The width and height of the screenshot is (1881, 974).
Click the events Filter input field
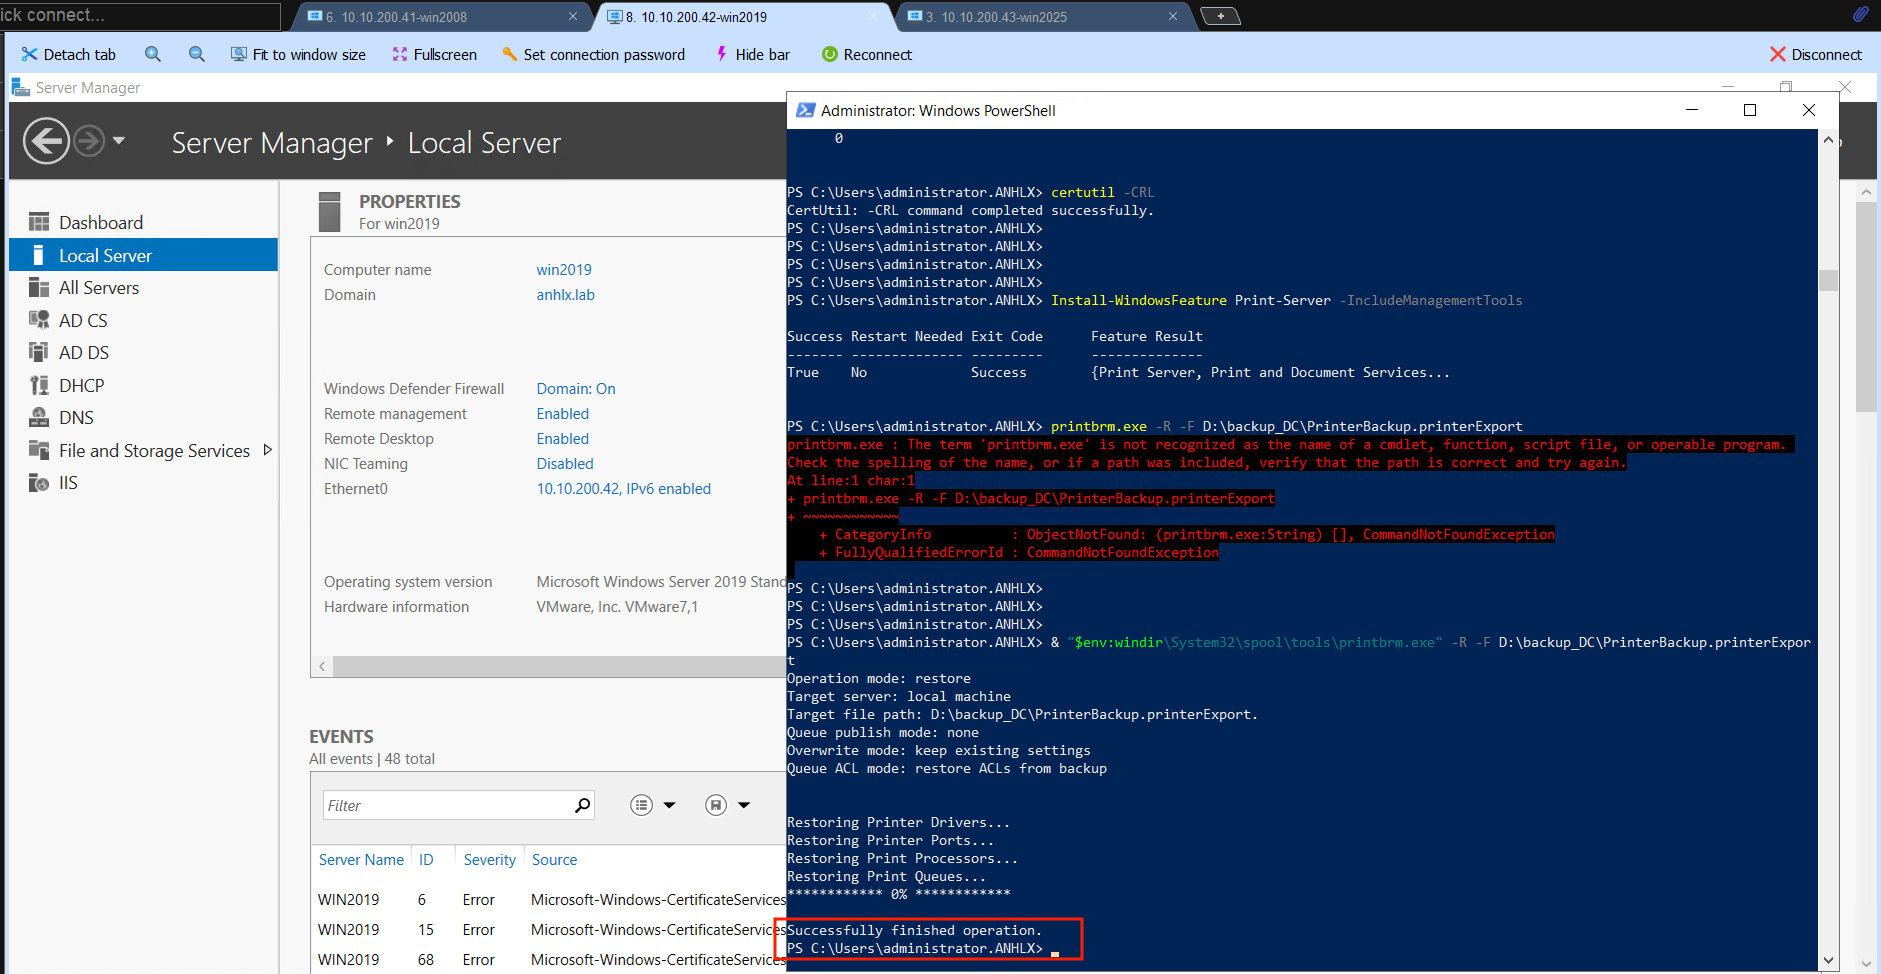(x=448, y=805)
